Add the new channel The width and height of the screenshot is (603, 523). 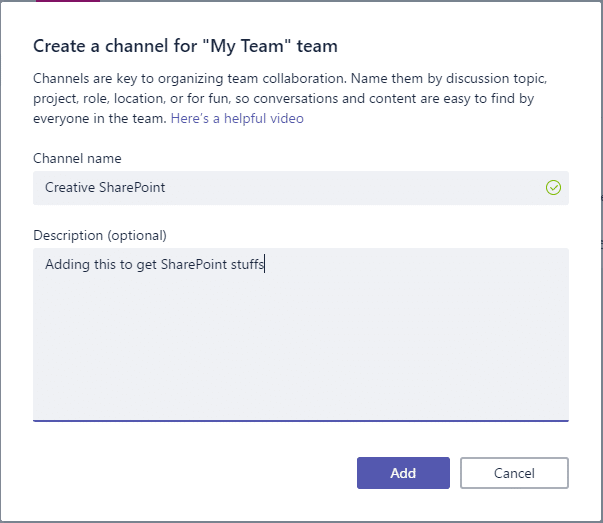[x=403, y=473]
